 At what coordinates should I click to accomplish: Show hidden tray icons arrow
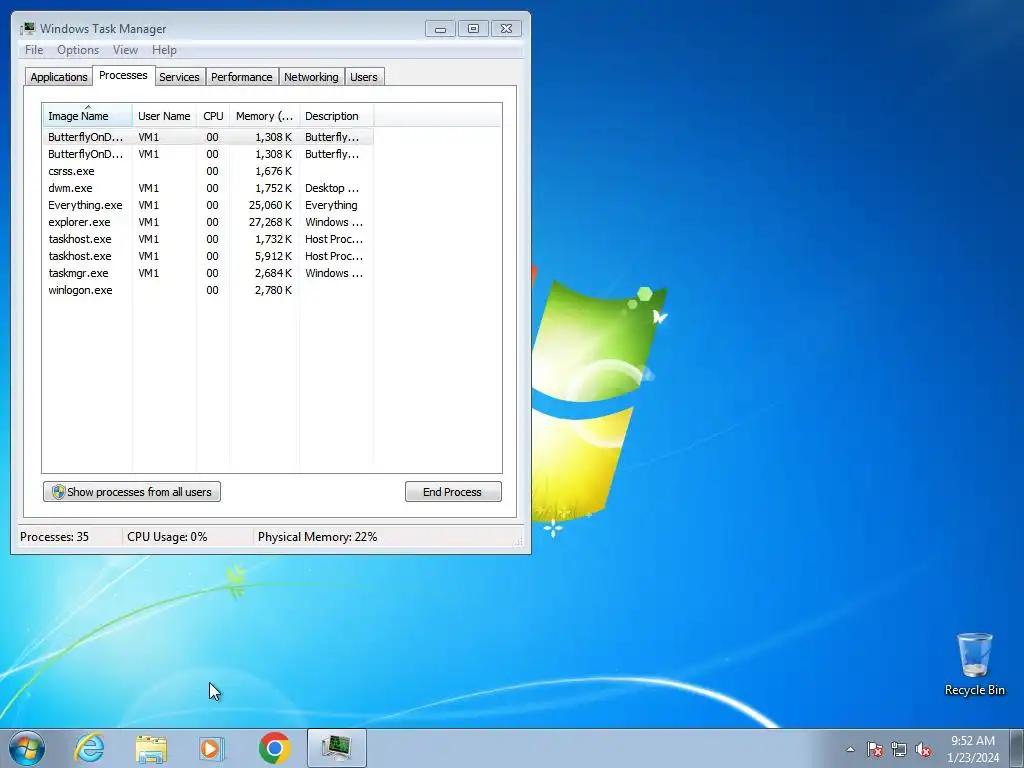(850, 749)
